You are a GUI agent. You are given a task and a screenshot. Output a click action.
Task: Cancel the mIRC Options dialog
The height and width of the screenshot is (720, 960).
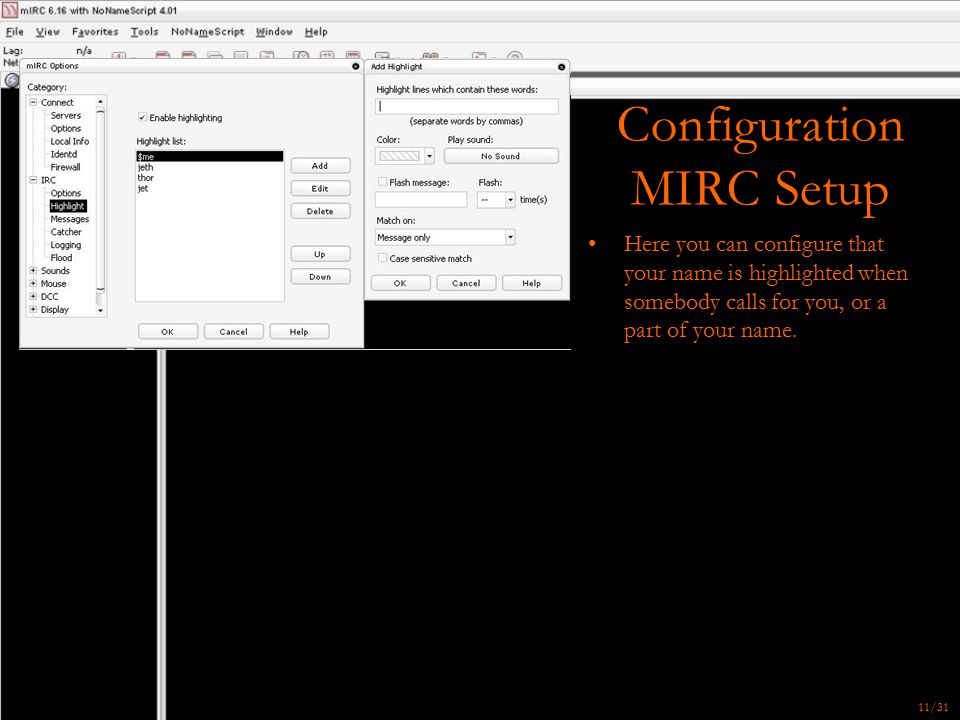pos(233,332)
